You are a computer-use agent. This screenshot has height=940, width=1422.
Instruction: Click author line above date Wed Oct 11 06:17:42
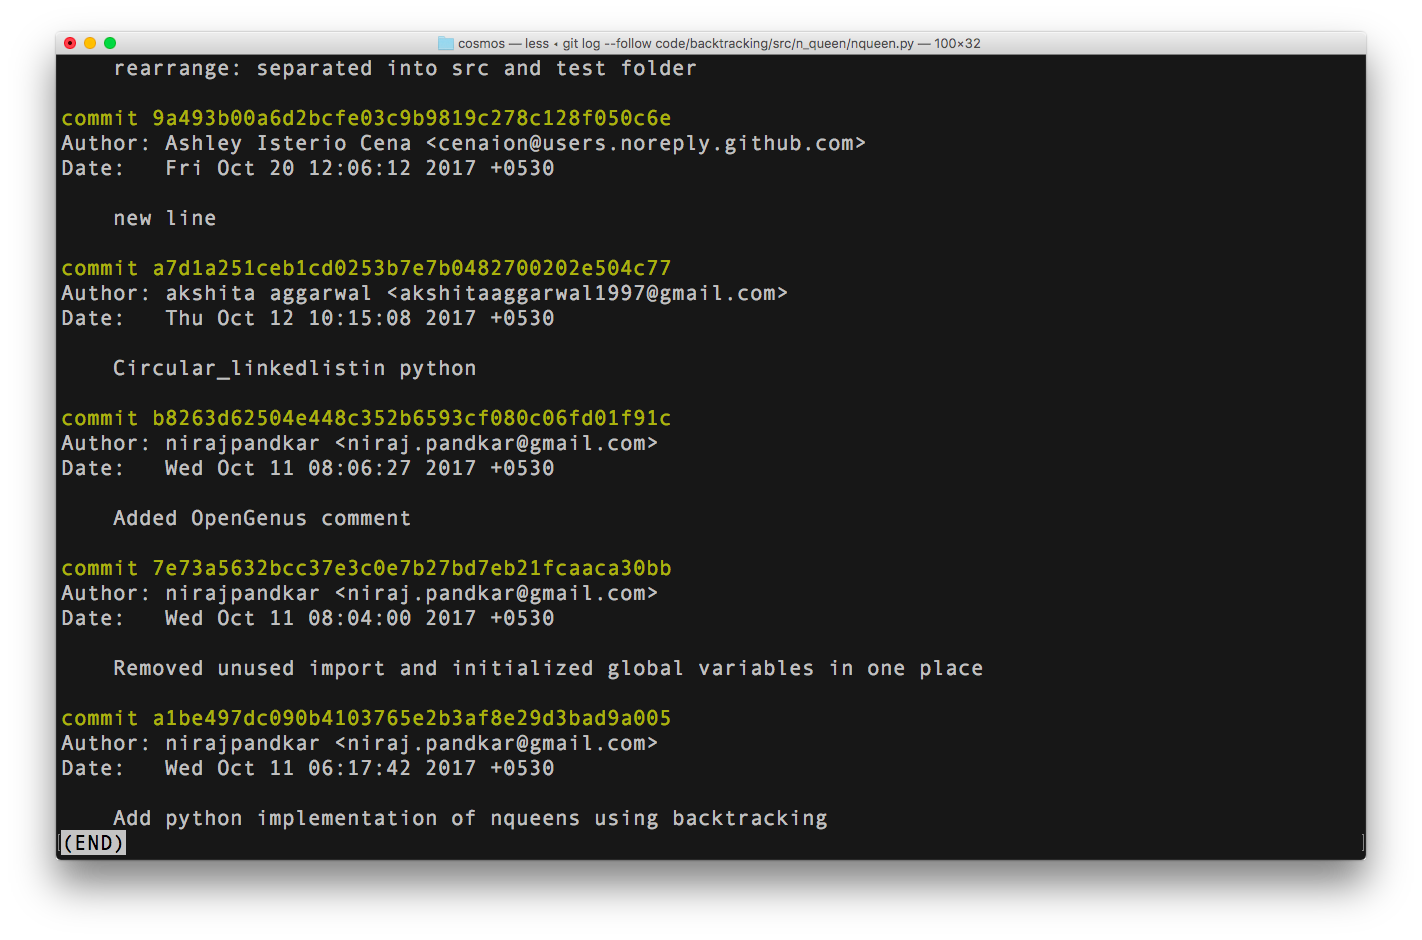360,743
